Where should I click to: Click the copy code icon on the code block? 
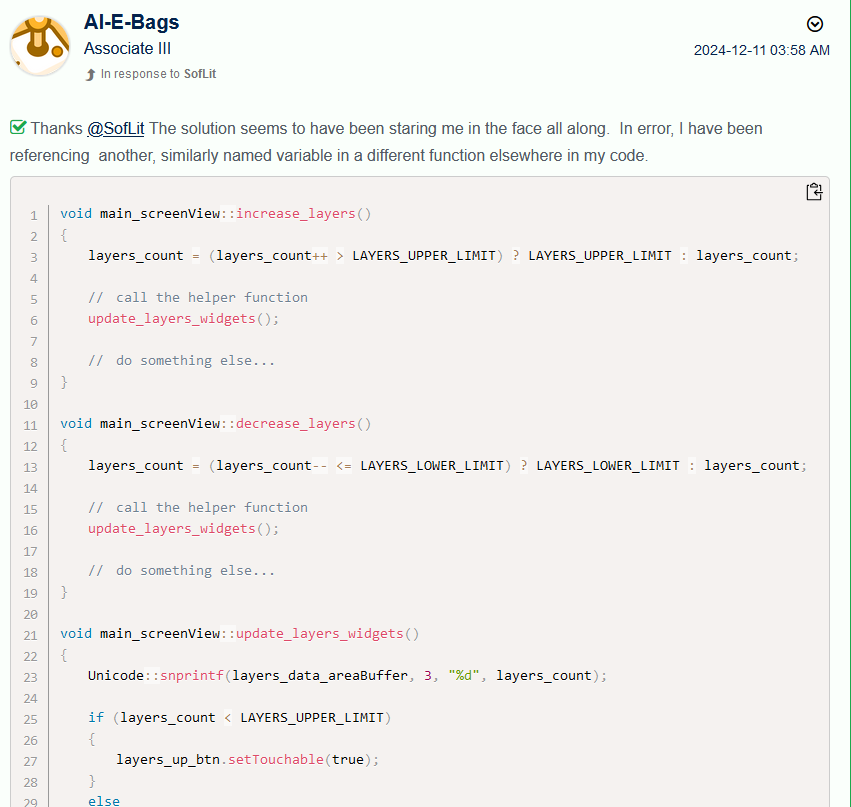tap(814, 191)
